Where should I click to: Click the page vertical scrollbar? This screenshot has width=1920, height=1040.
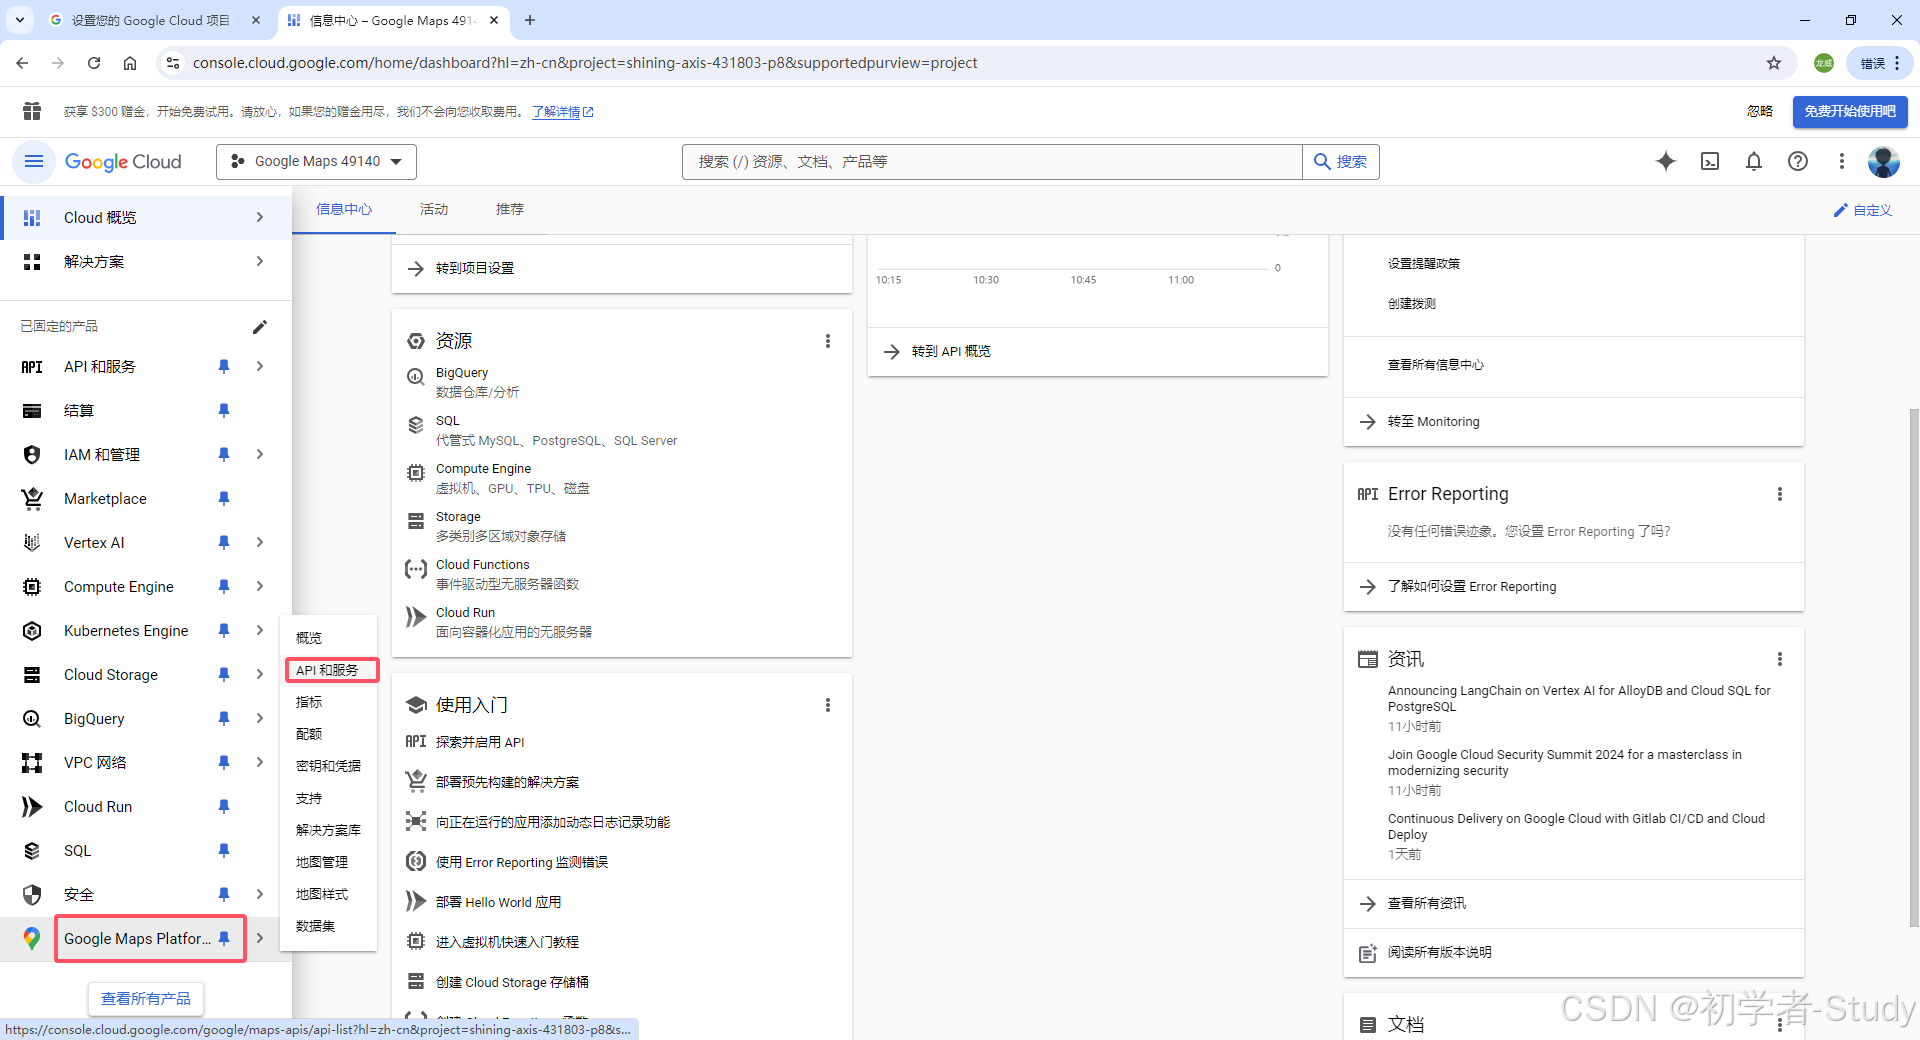(1914, 670)
